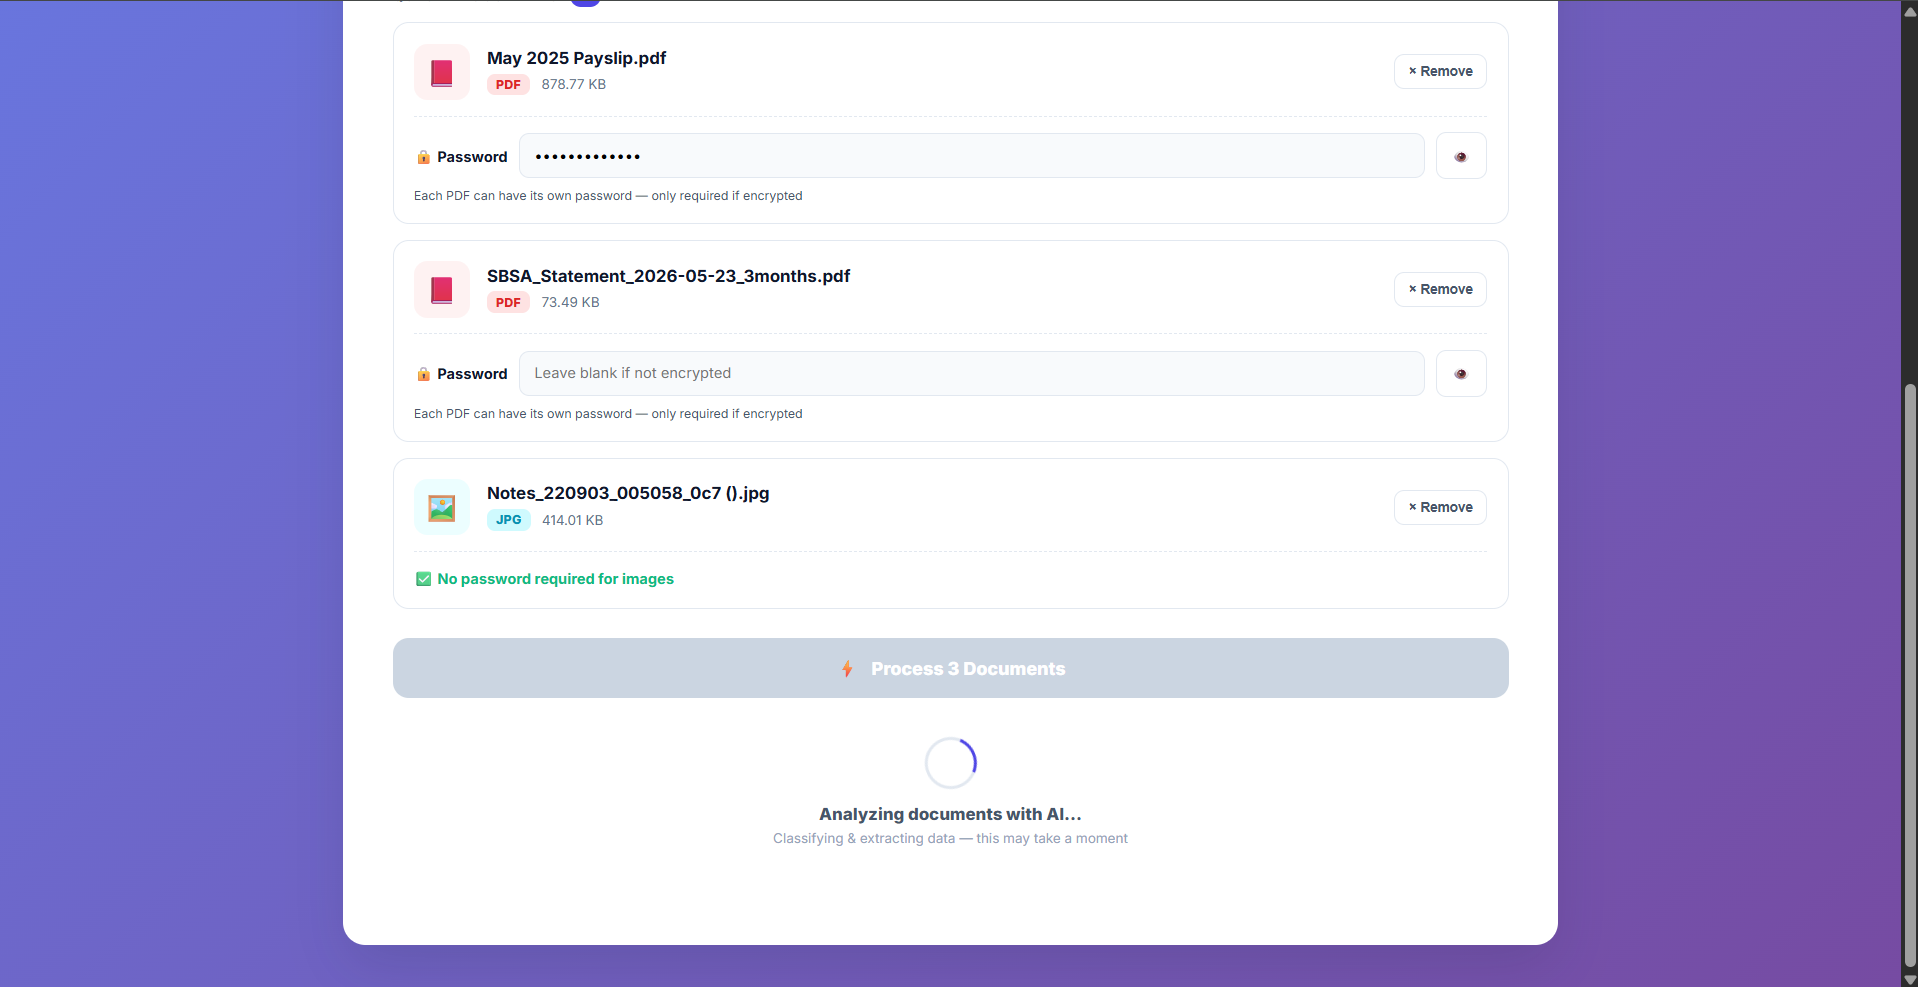
Task: Click the JPG badge under Notes filename
Action: click(509, 520)
